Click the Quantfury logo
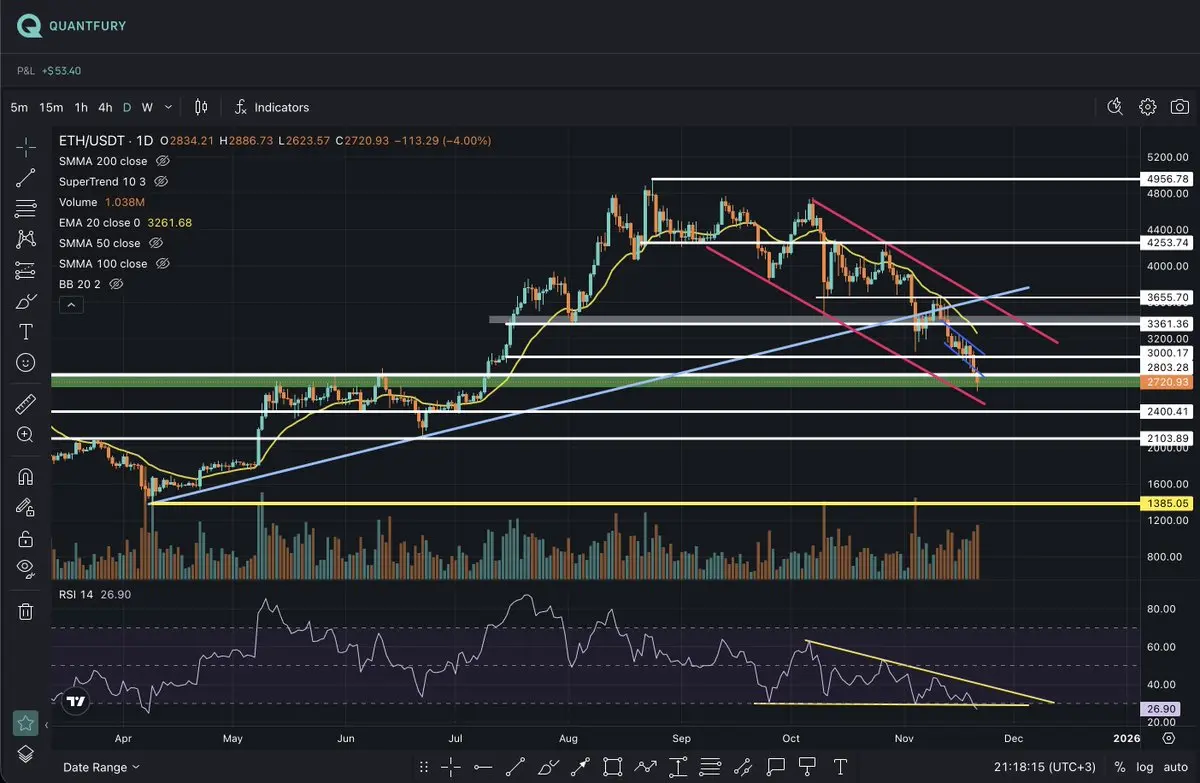The image size is (1200, 783). tap(72, 26)
